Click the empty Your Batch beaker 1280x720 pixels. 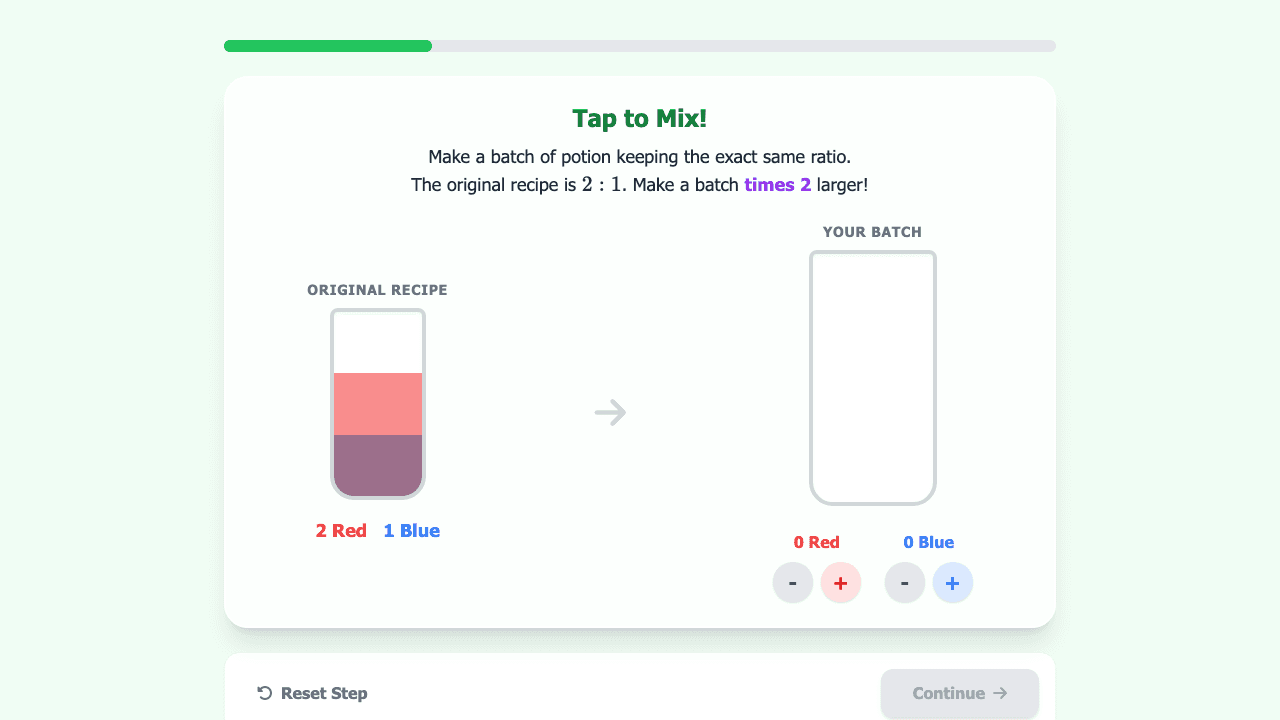tap(873, 378)
